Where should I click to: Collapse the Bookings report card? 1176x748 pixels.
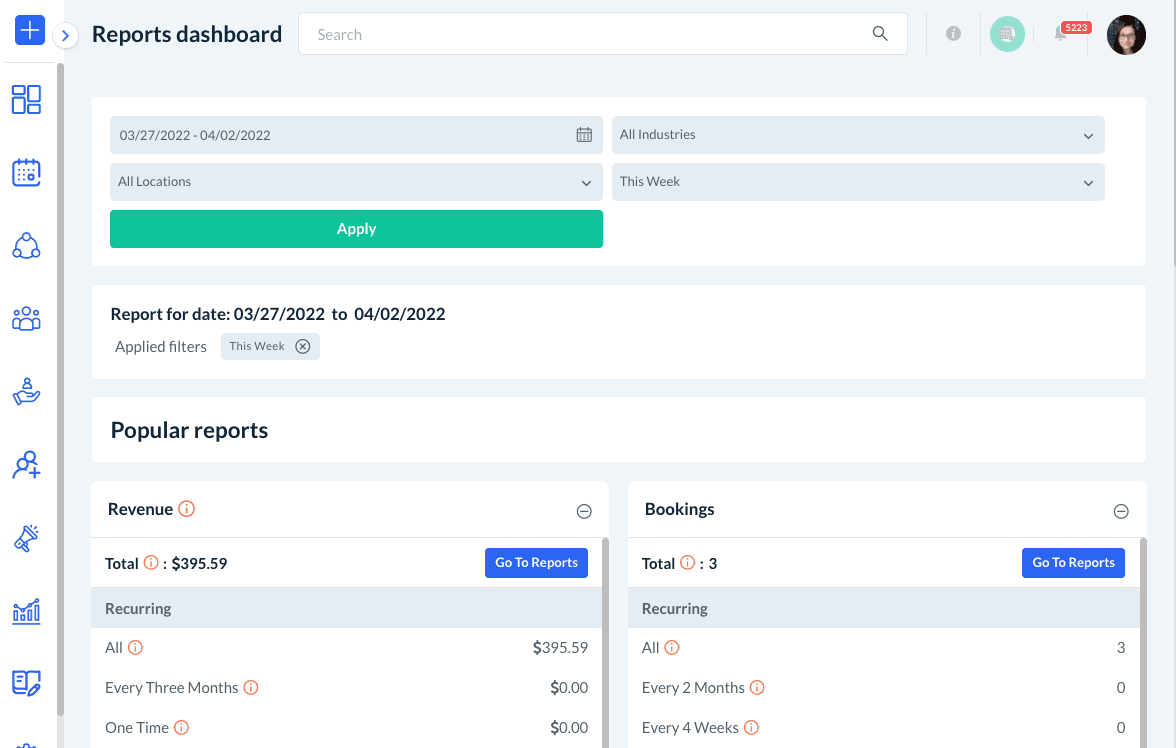pos(1121,511)
